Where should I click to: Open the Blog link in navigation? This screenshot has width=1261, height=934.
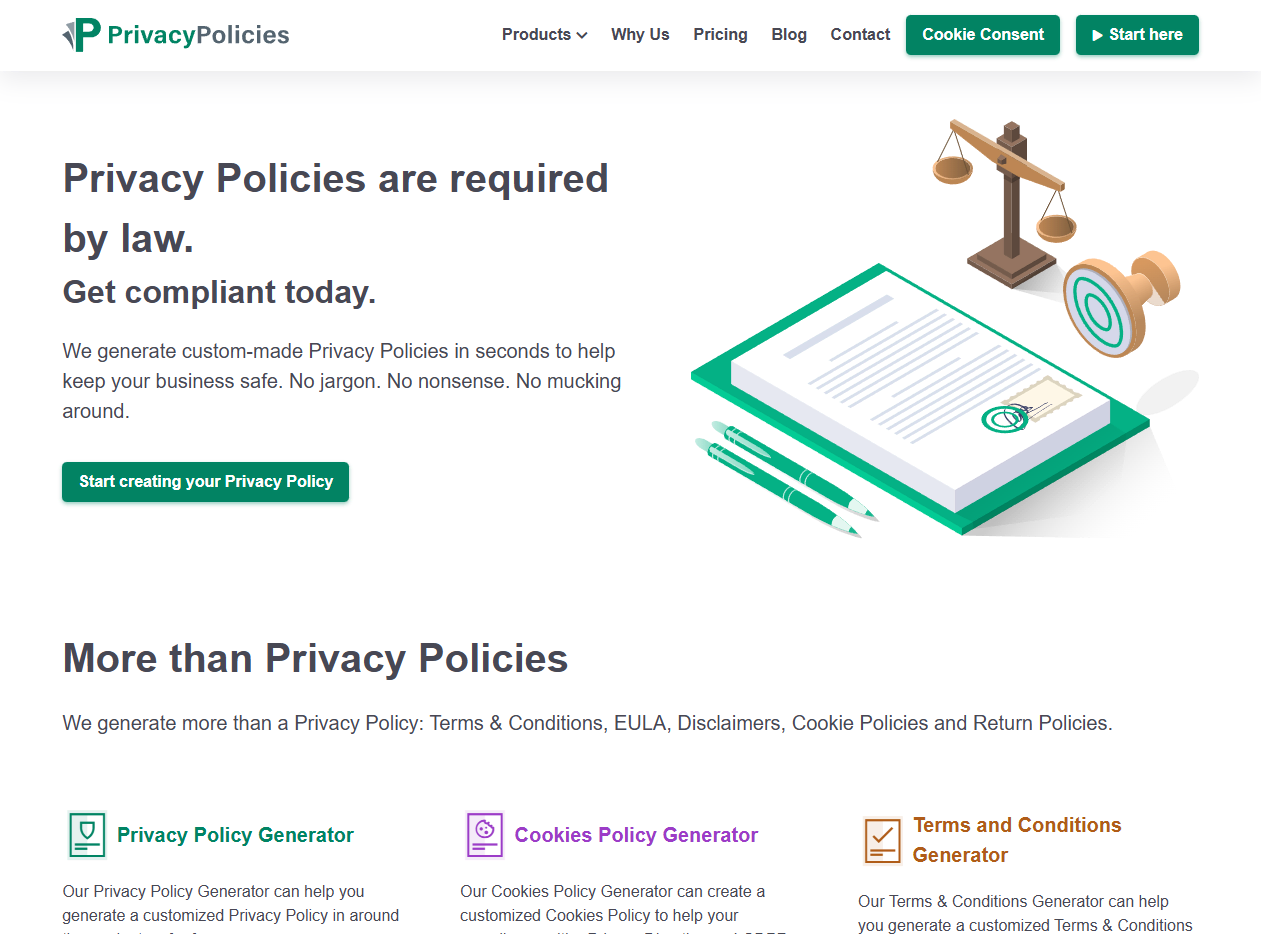coord(789,35)
